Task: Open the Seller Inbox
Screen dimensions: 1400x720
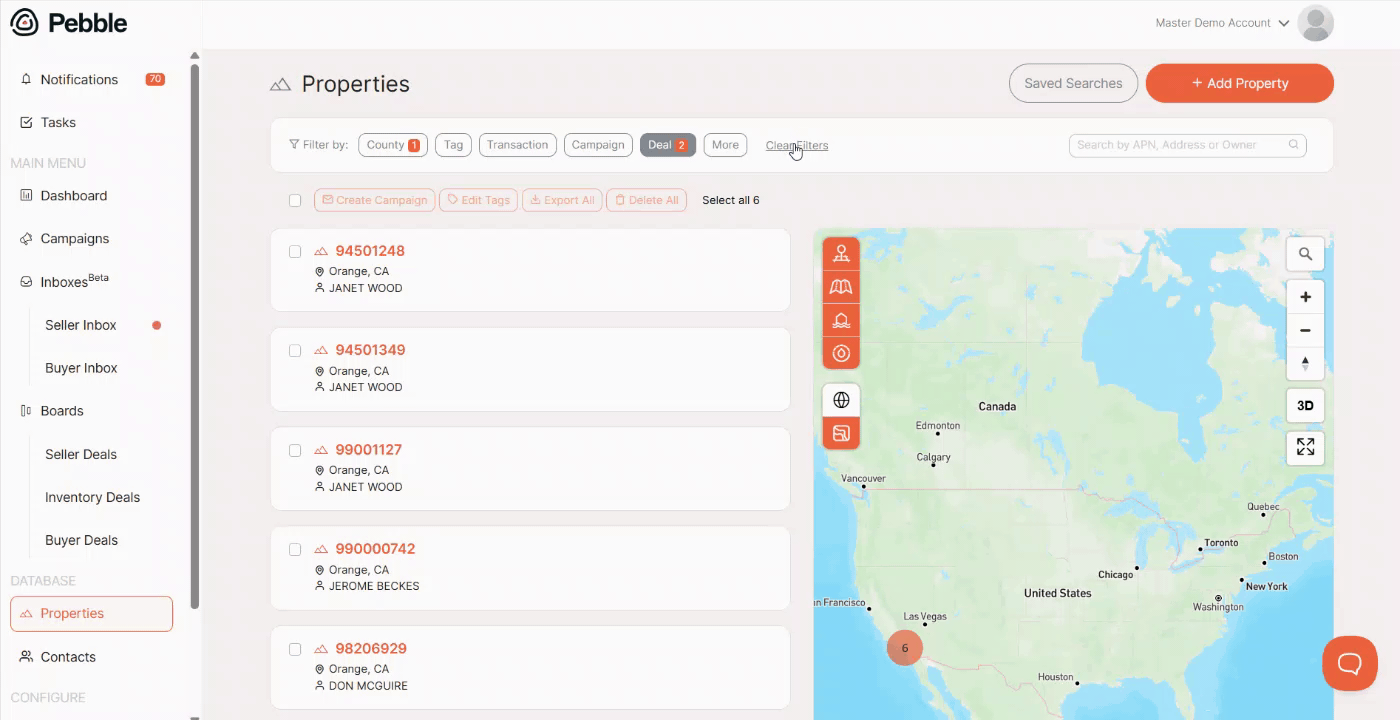Action: pos(81,325)
